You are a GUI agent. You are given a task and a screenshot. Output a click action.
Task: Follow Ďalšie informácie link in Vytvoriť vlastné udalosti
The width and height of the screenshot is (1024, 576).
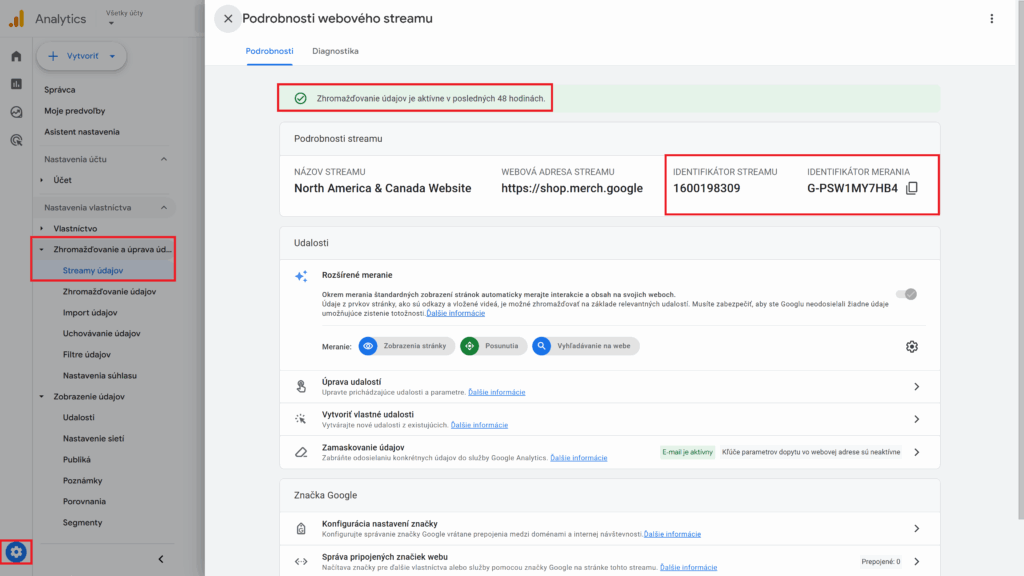tap(479, 425)
